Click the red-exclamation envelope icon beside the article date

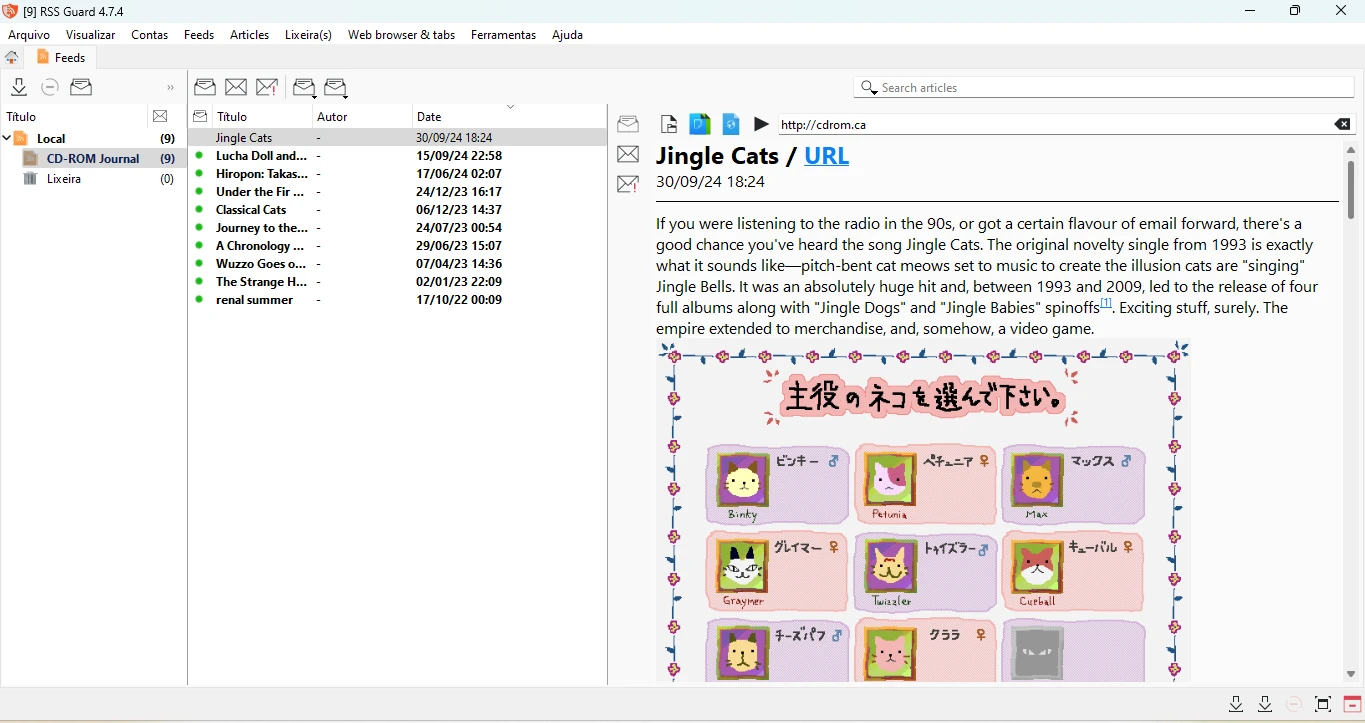tap(628, 184)
